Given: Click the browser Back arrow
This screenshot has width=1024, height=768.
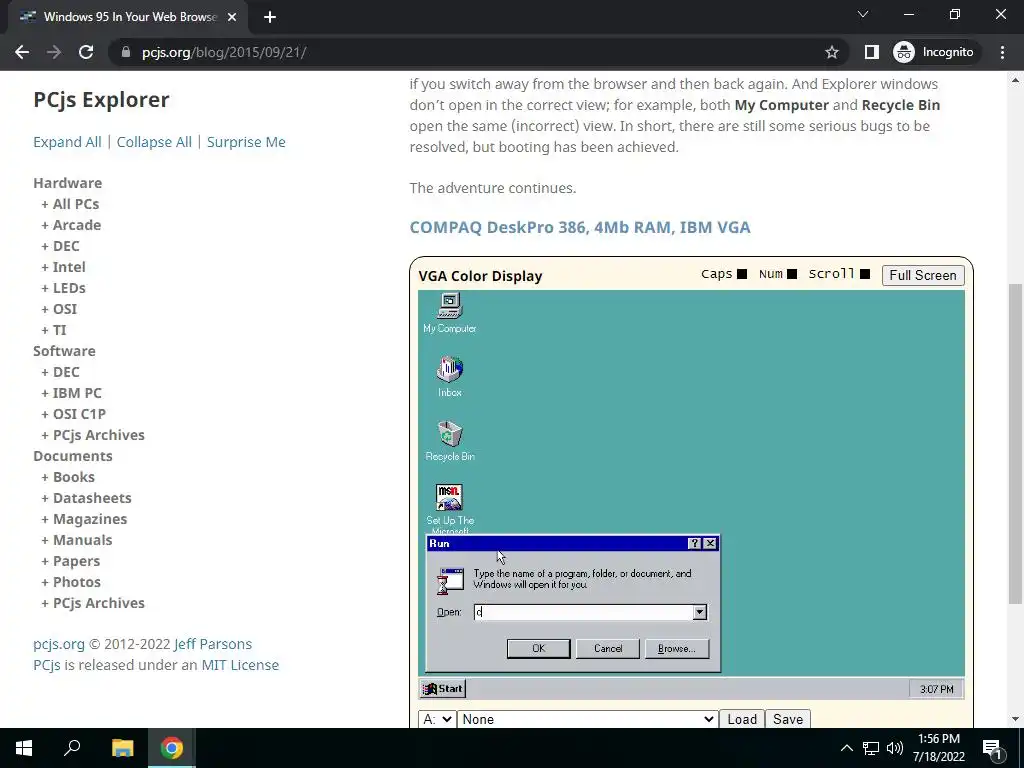Looking at the screenshot, I should point(22,52).
